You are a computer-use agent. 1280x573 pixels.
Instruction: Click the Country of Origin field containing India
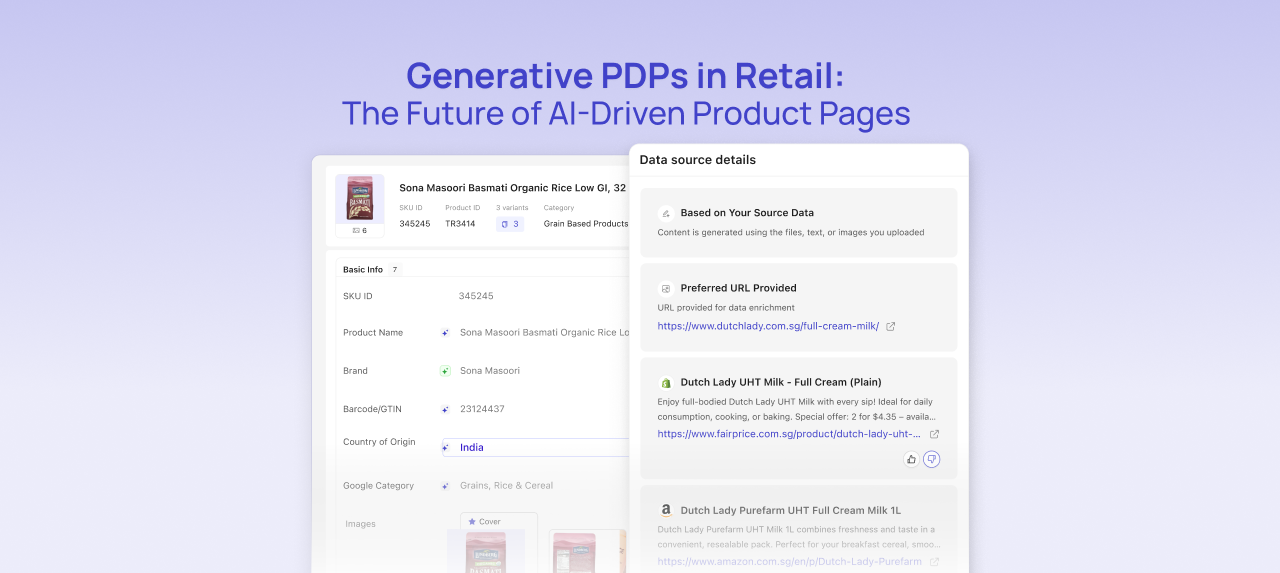pos(536,448)
